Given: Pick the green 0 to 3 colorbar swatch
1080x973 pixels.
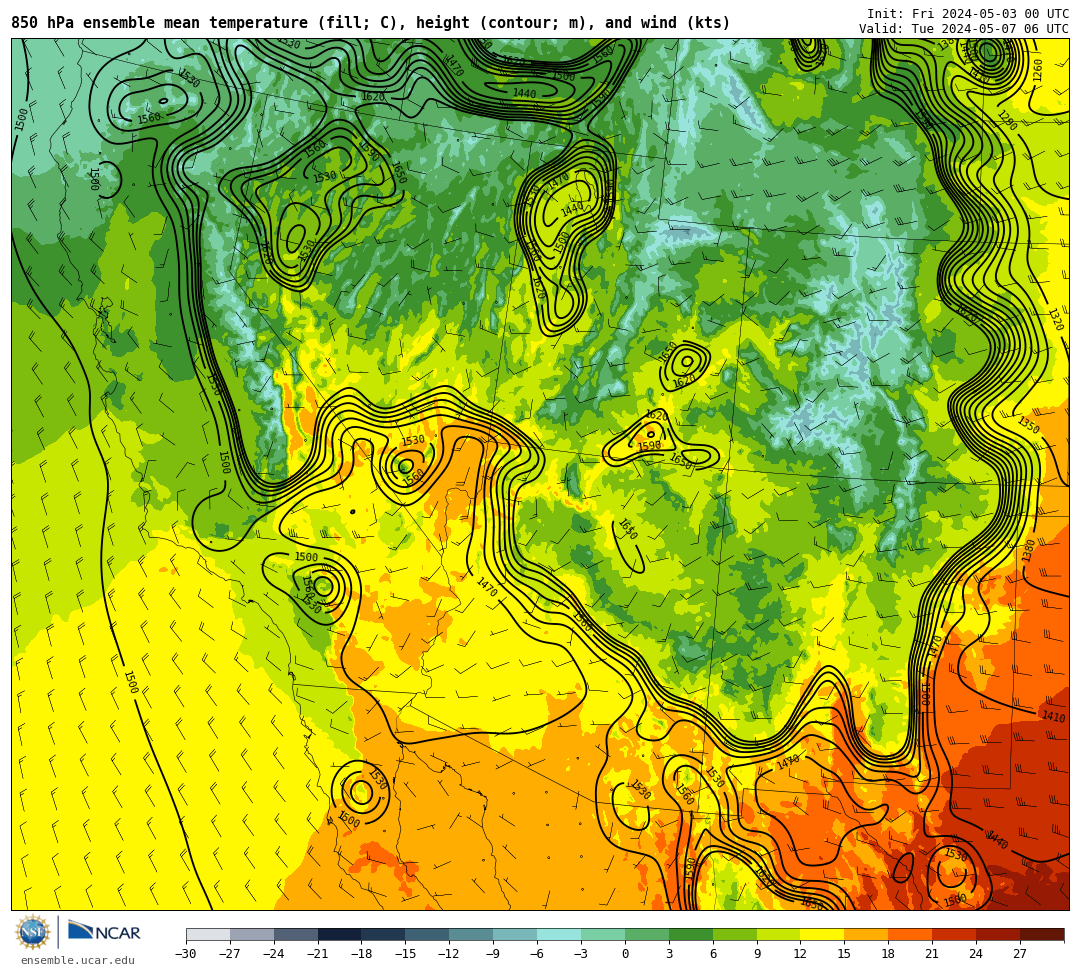Looking at the screenshot, I should [647, 934].
